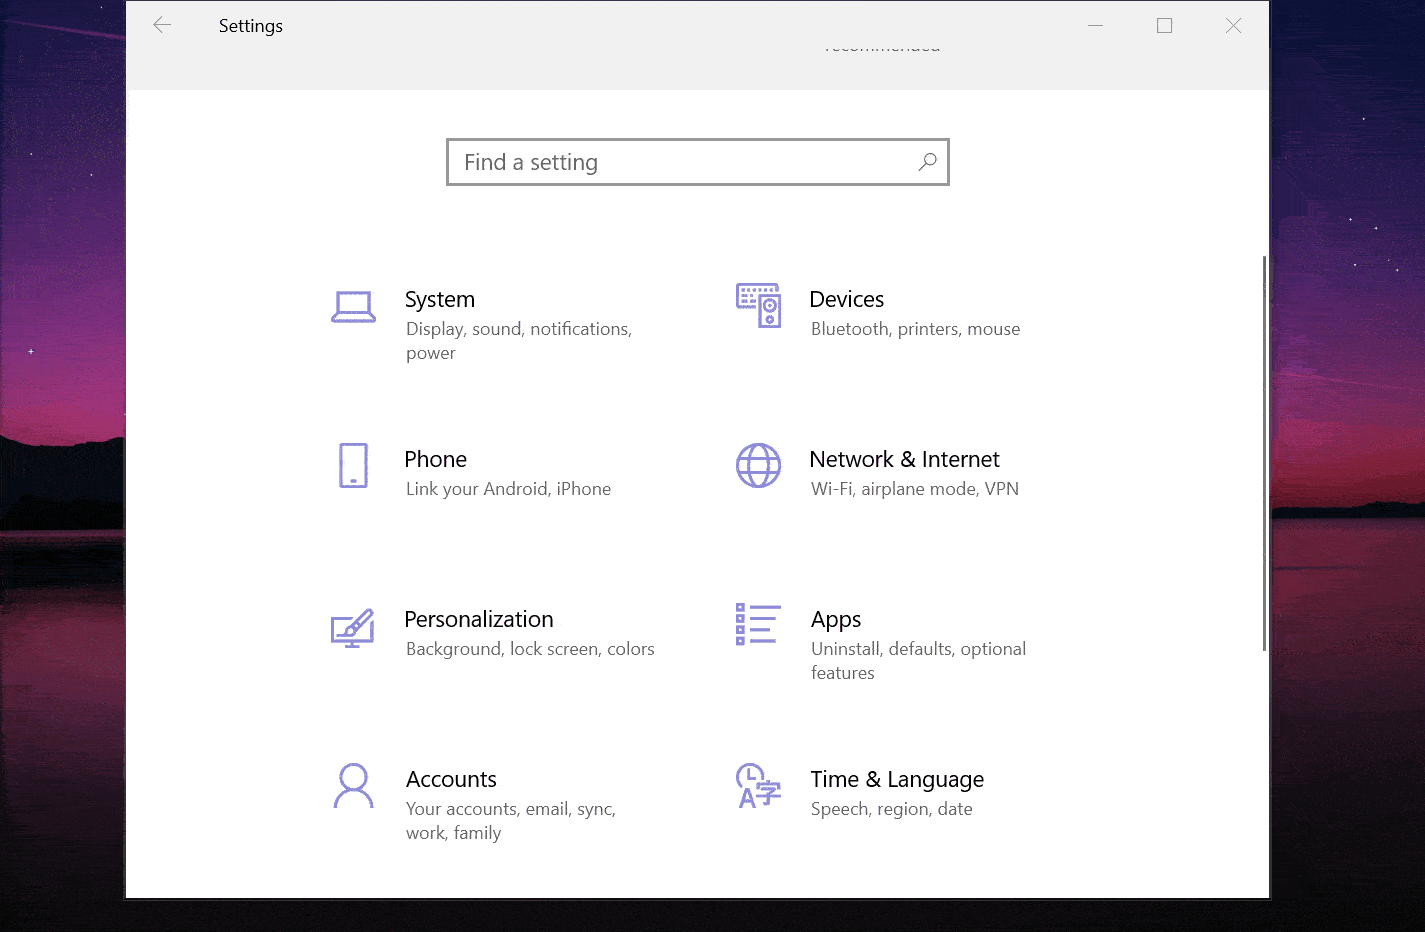Open Personalization to change background

tap(479, 619)
